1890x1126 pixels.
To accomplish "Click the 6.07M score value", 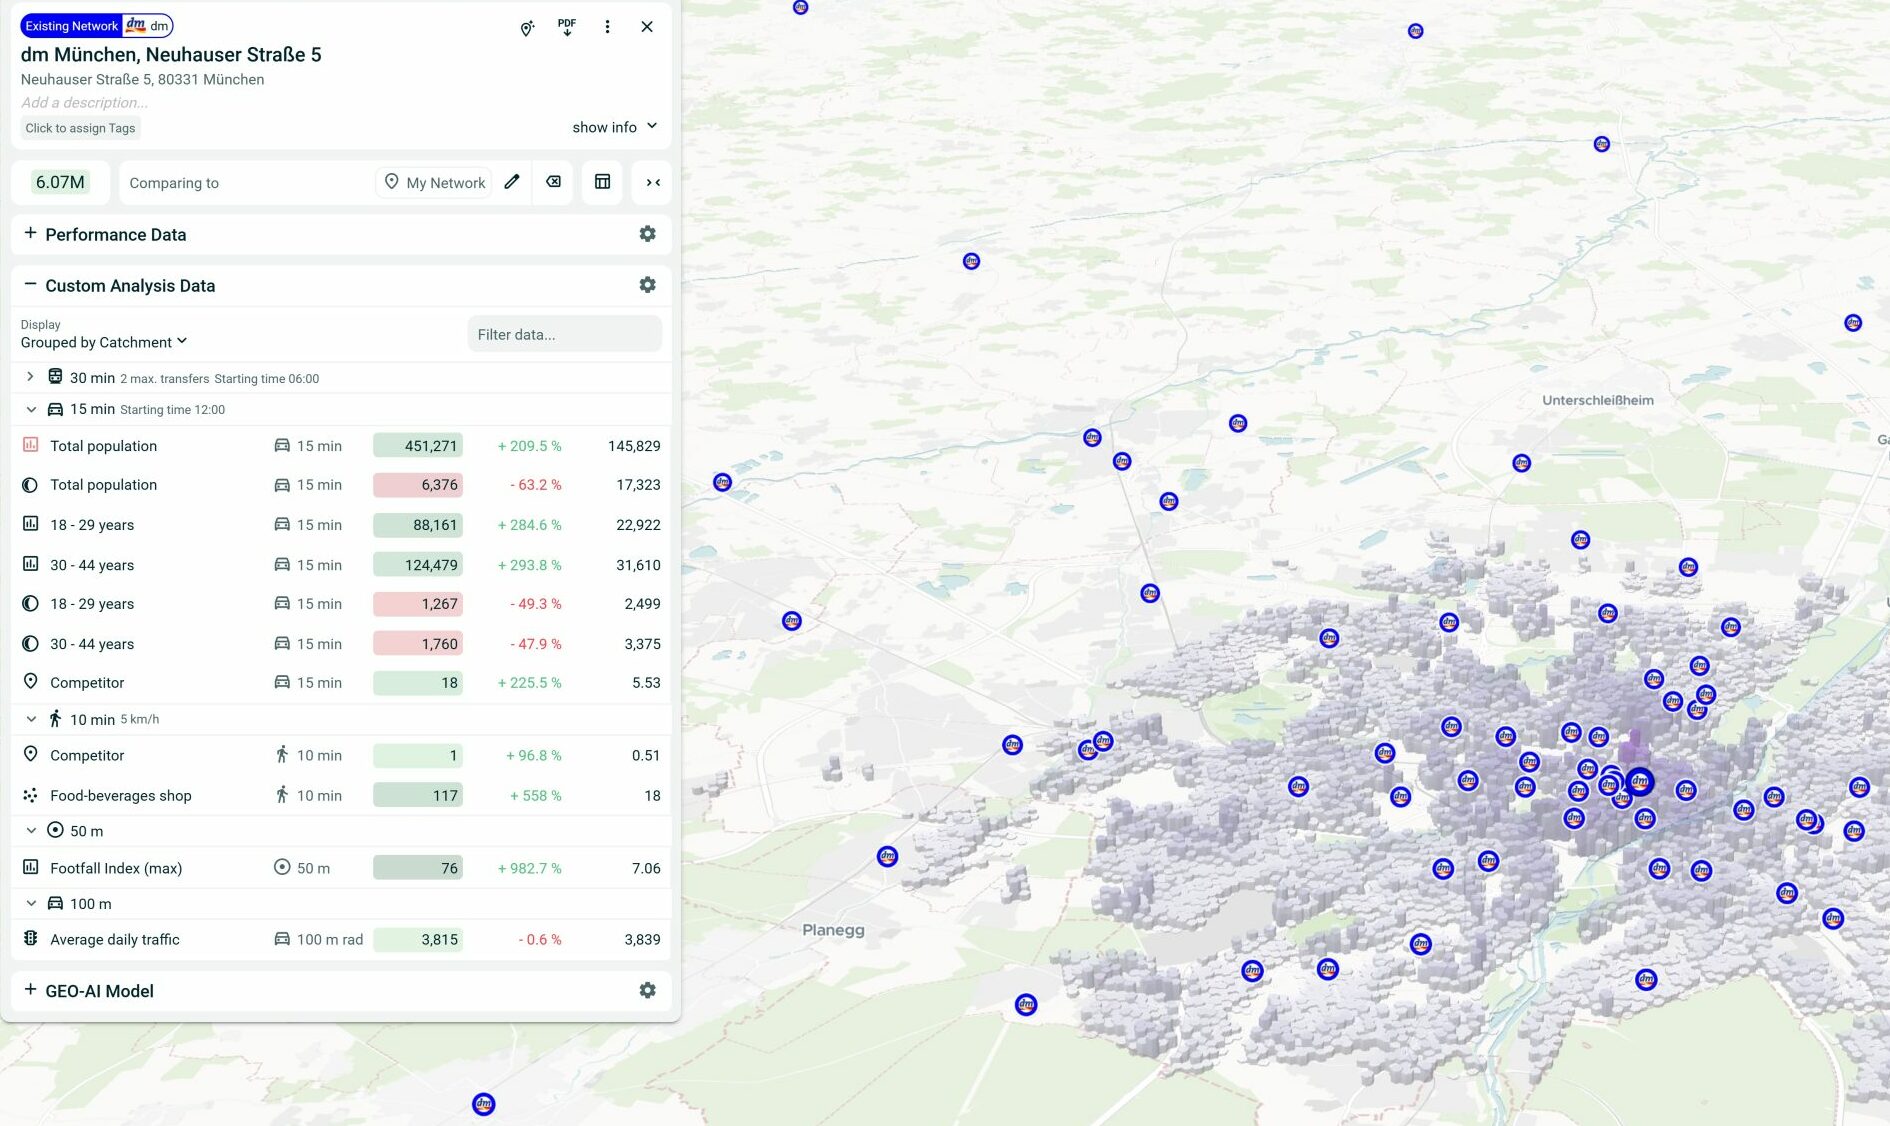I will [60, 182].
